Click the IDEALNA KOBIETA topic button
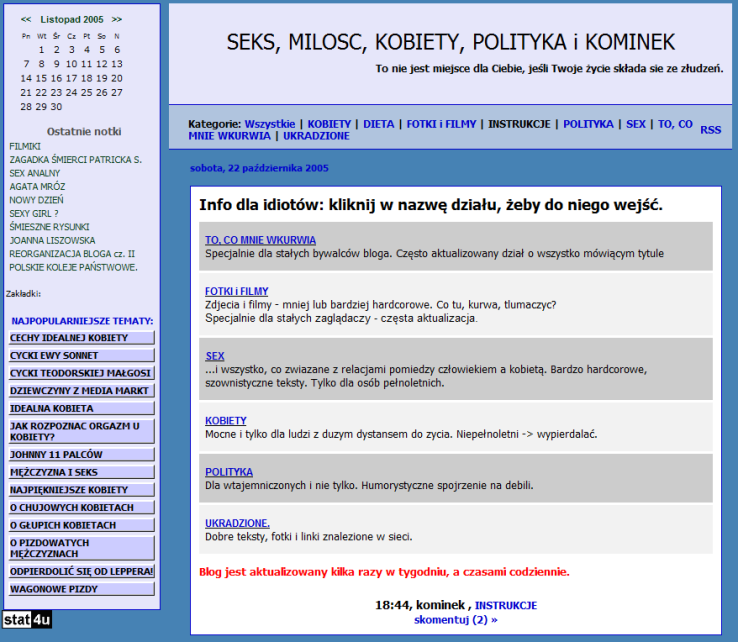Image resolution: width=738 pixels, height=642 pixels. (81, 409)
